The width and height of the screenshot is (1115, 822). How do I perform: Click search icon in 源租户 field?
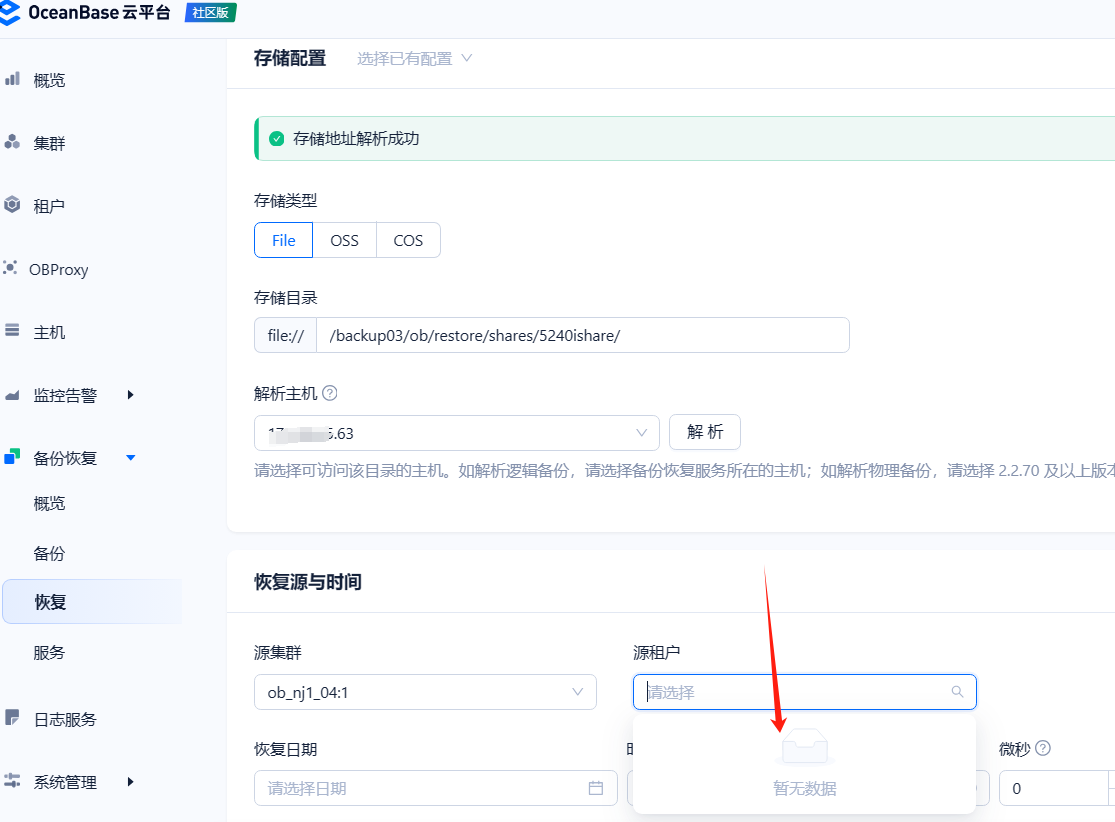point(957,692)
